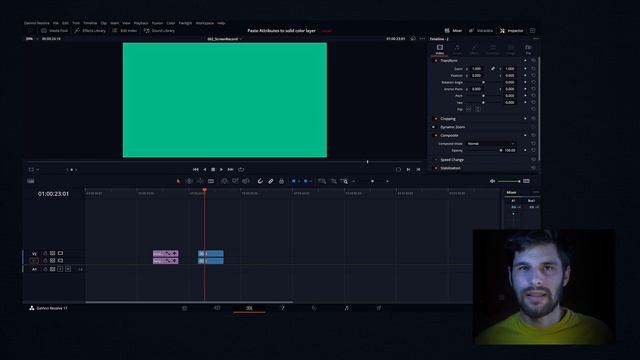Open the Media Pool panel
Viewport: 640px width, 360px height.
(x=54, y=31)
